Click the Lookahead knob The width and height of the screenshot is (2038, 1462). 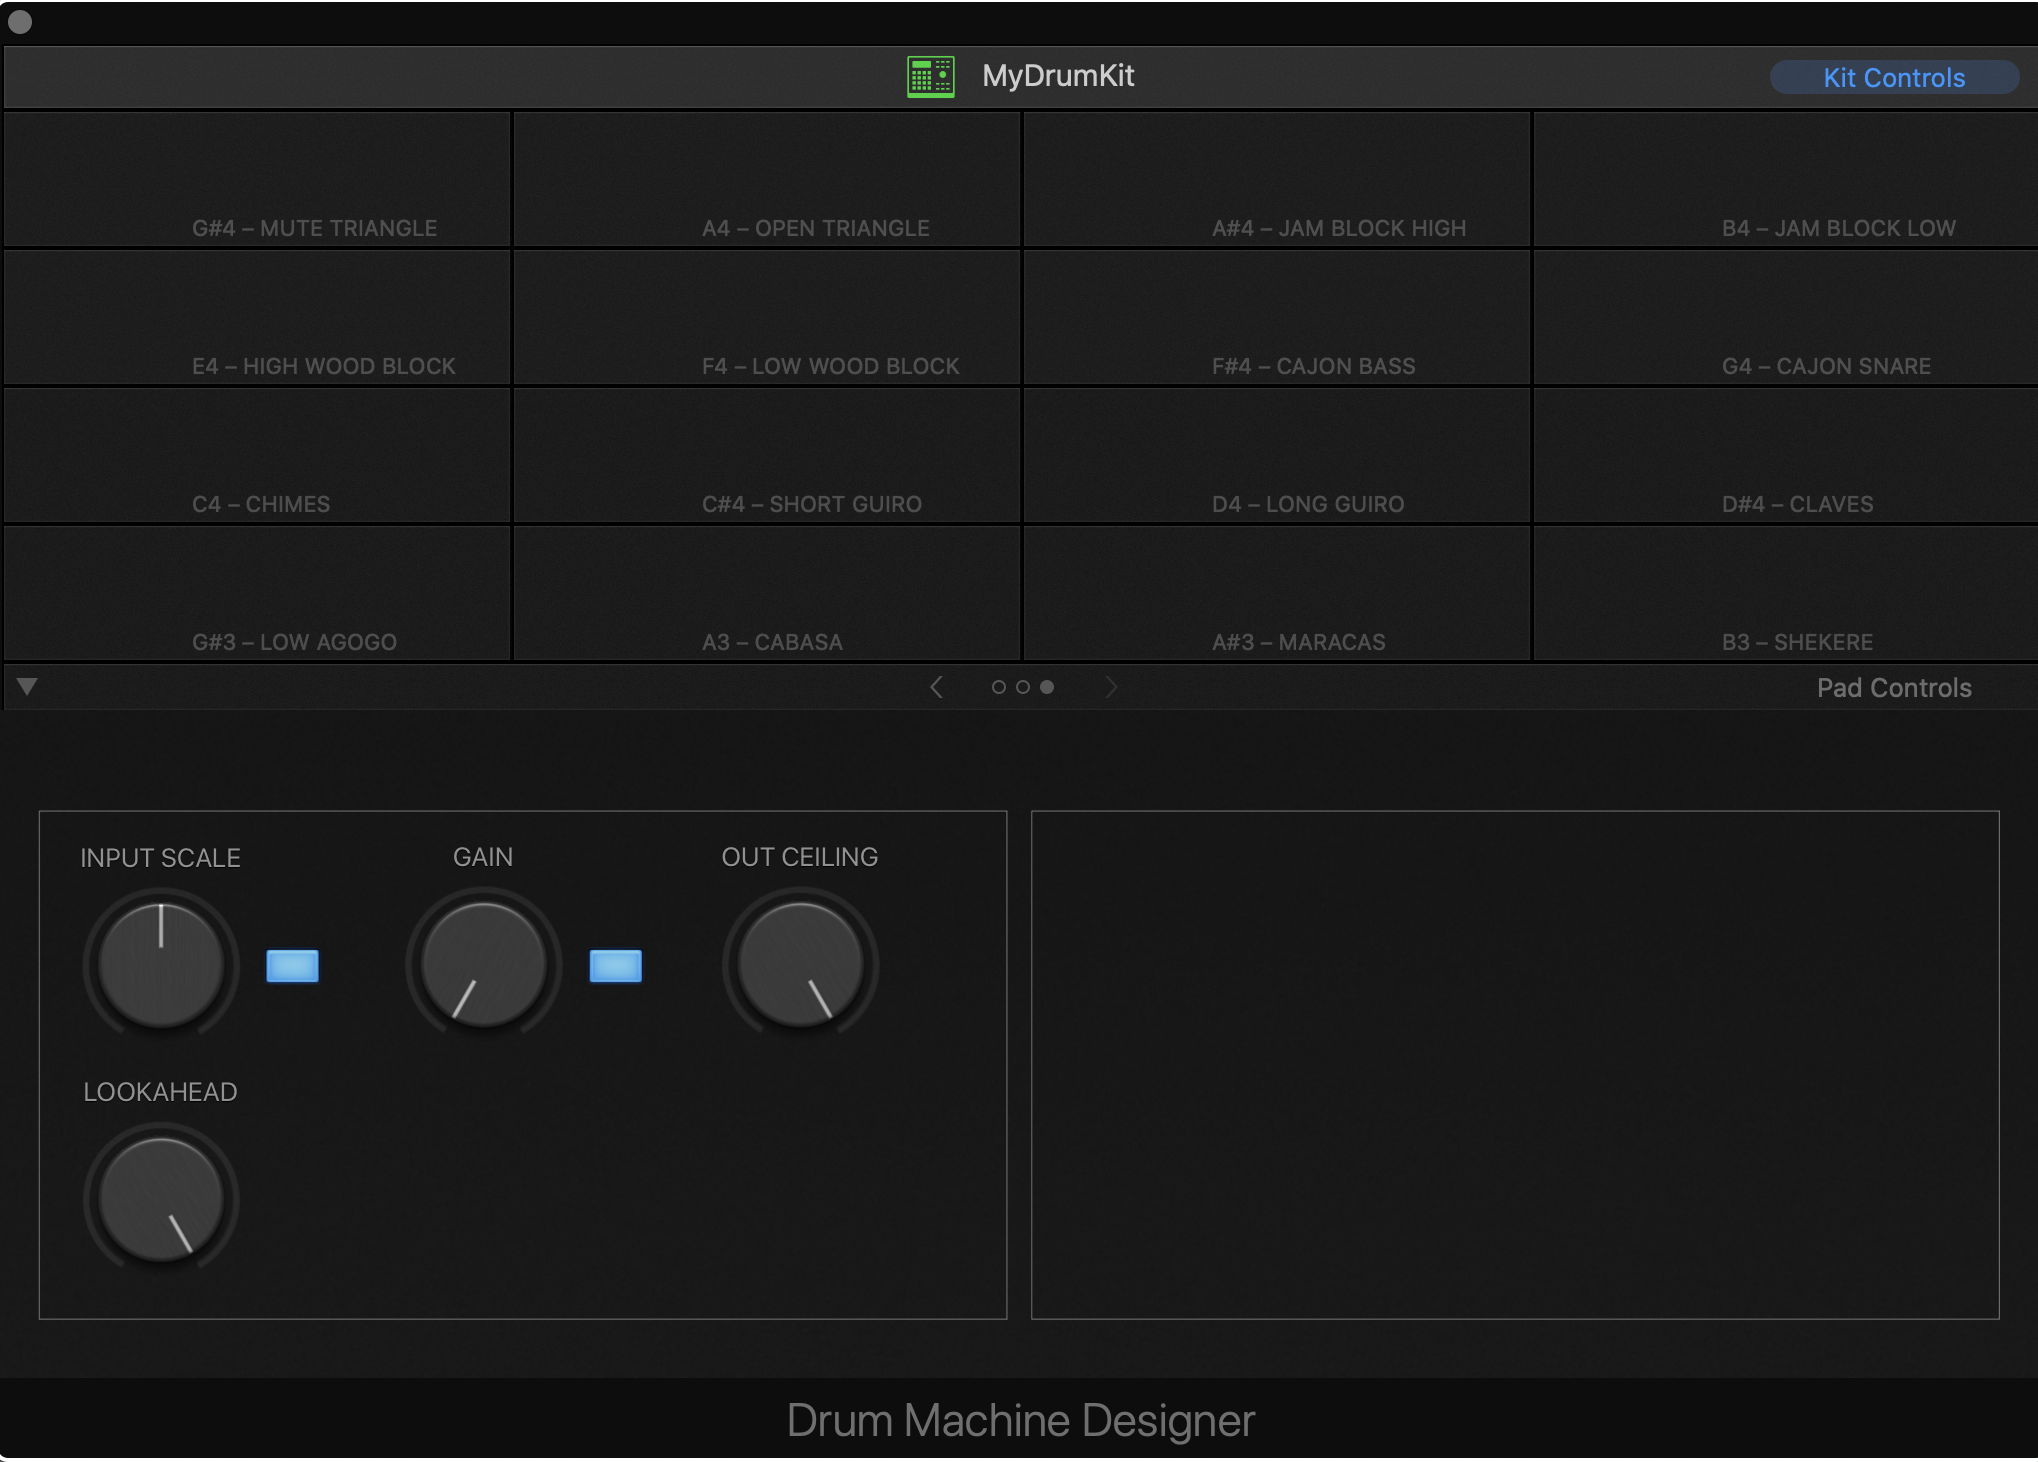pos(161,1198)
